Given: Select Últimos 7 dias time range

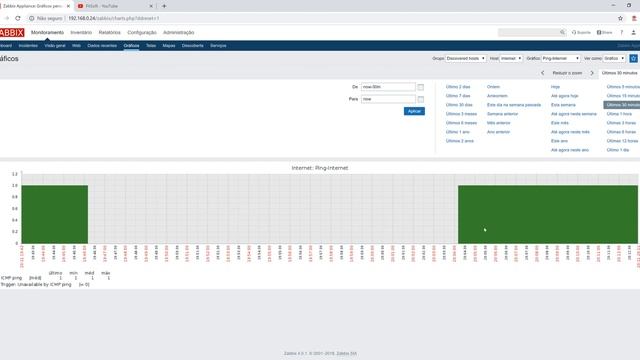Looking at the screenshot, I should (x=458, y=96).
